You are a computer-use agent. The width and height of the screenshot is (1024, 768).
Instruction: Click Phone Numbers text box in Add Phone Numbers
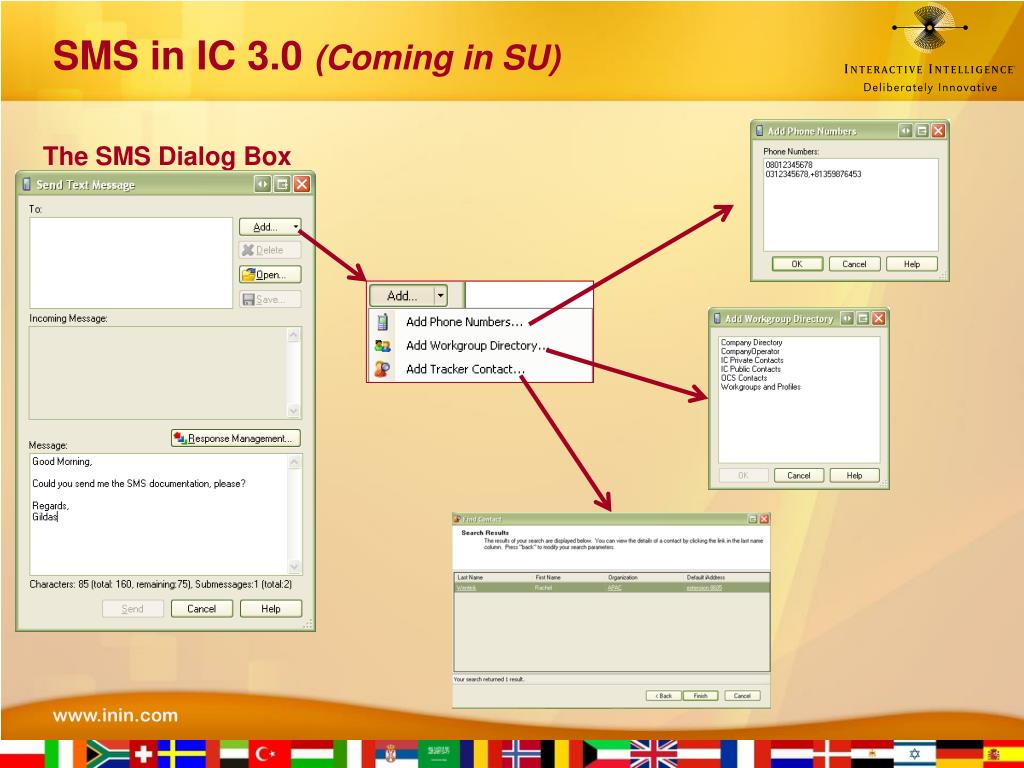coord(851,204)
